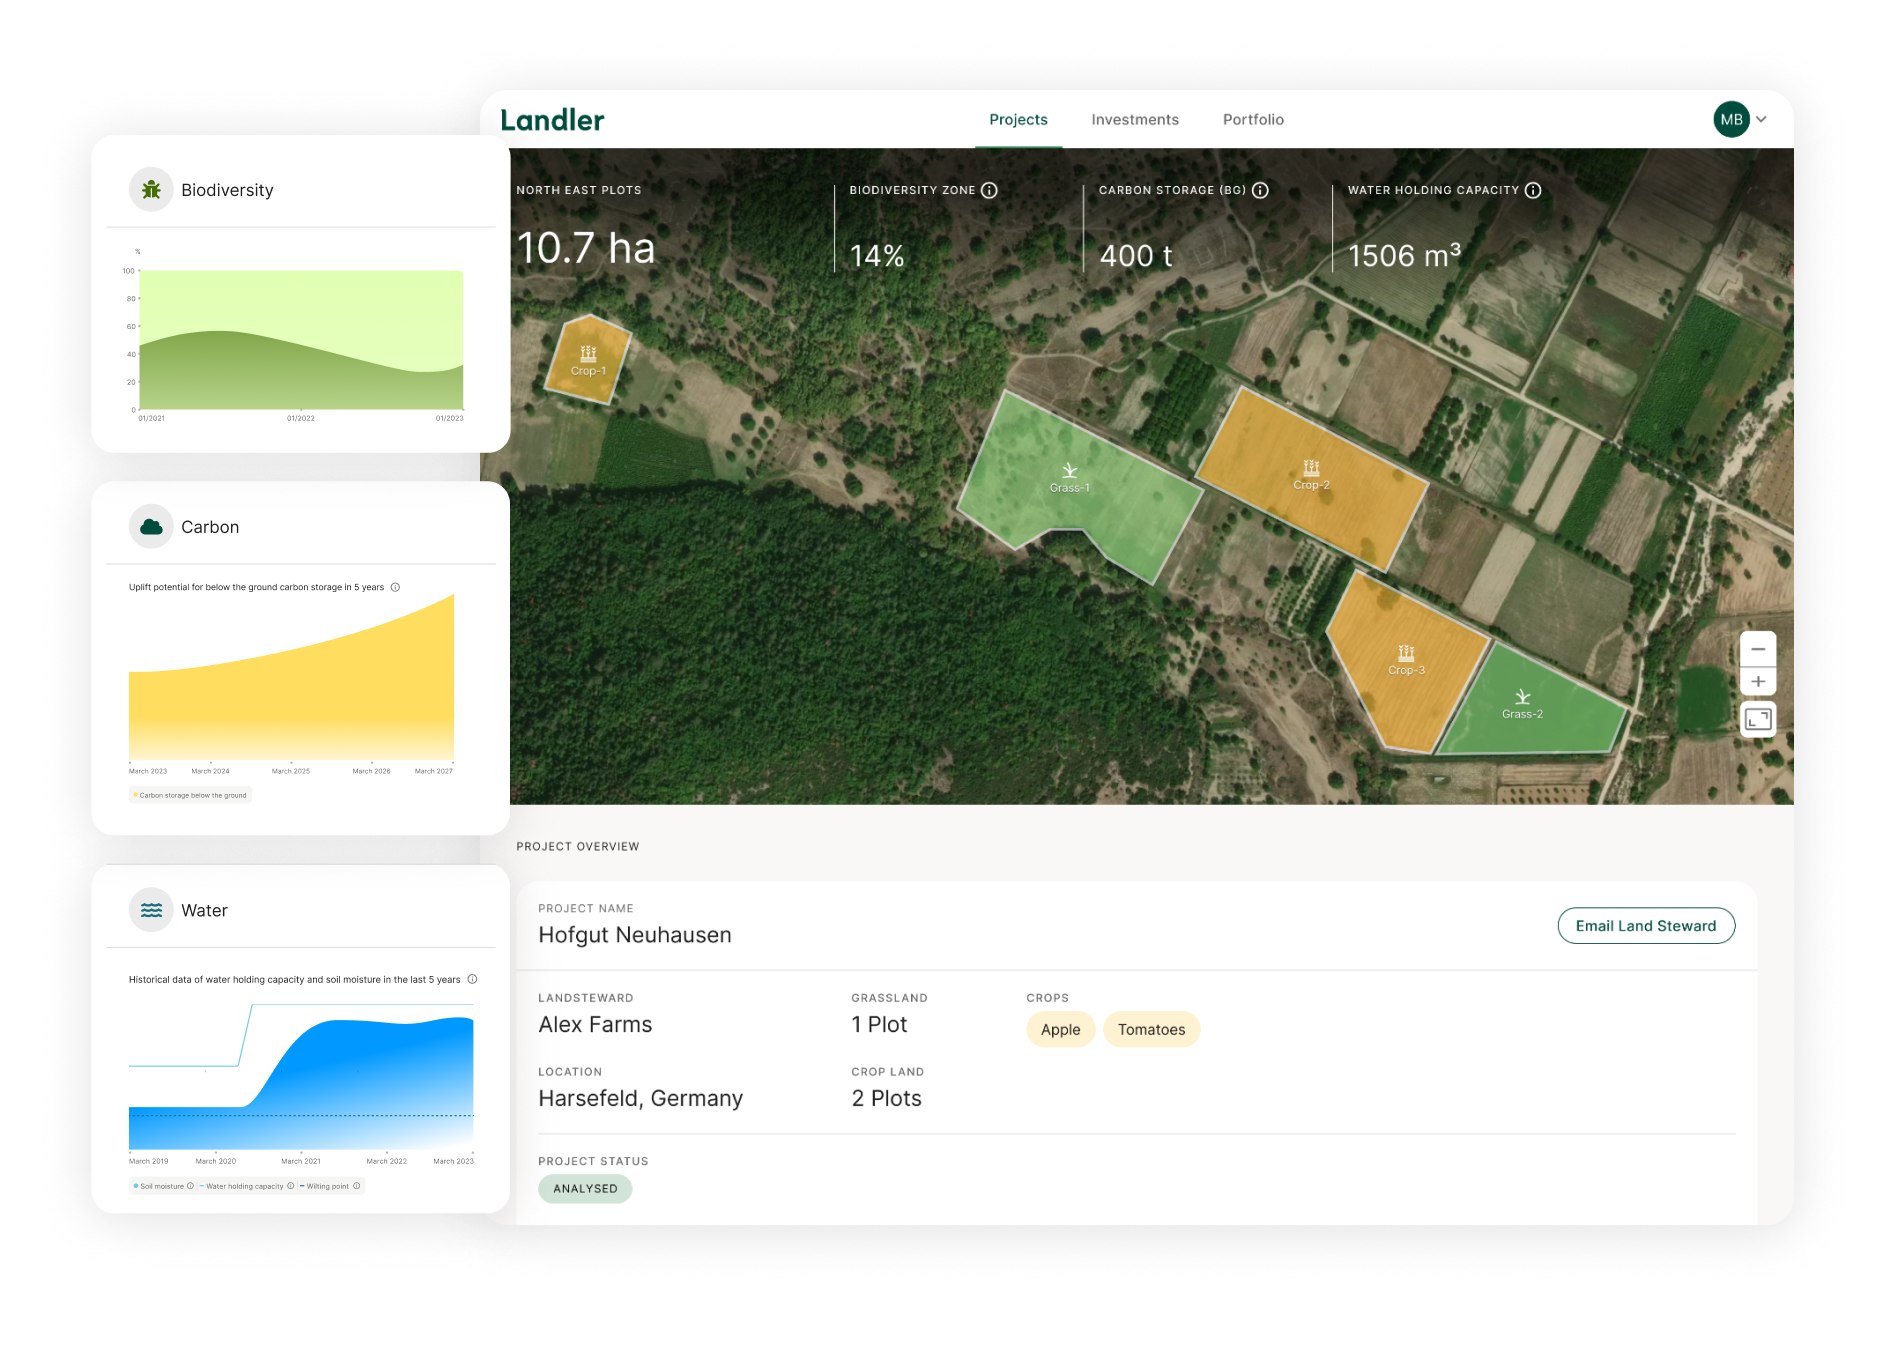This screenshot has height=1350, width=1886.
Task: Click the Water panel waves icon
Action: coord(151,910)
